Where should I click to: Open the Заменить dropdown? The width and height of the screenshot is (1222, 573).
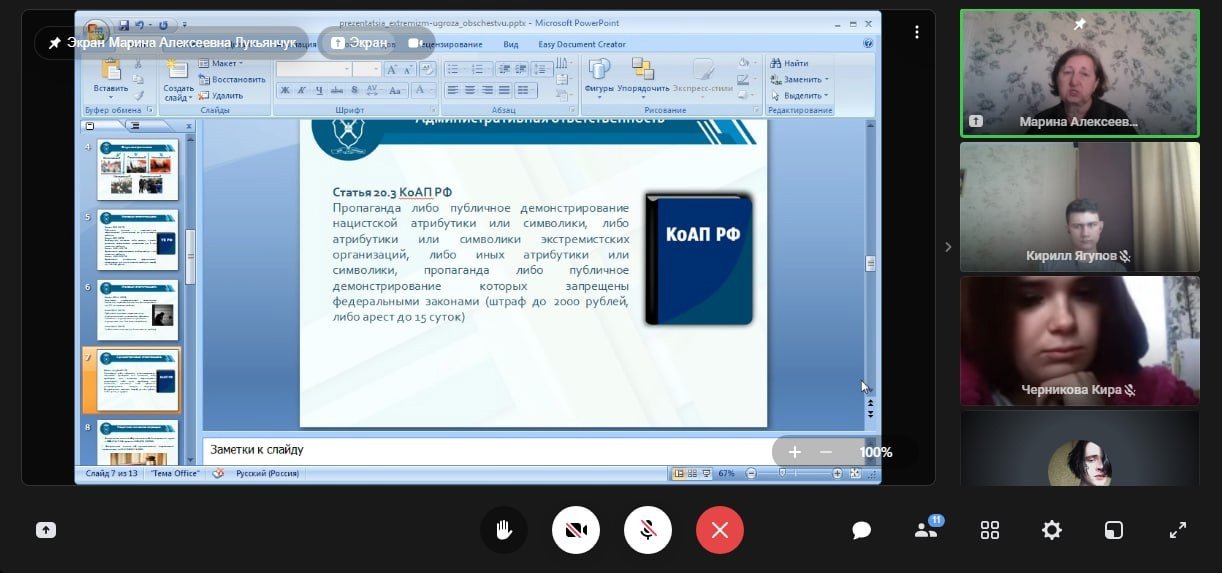click(798, 79)
